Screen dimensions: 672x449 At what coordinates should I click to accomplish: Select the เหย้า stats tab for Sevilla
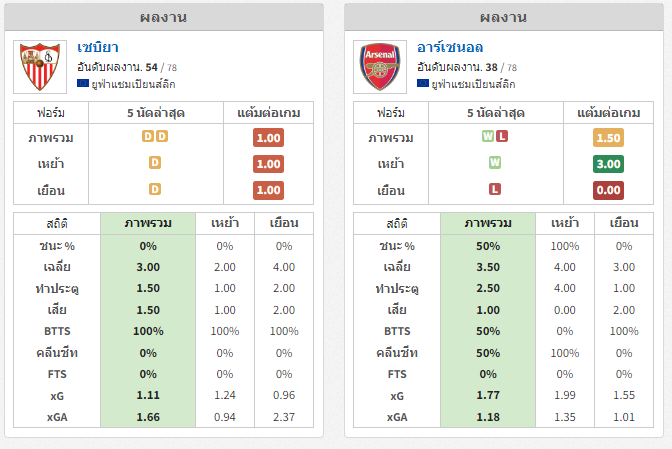[x=225, y=223]
